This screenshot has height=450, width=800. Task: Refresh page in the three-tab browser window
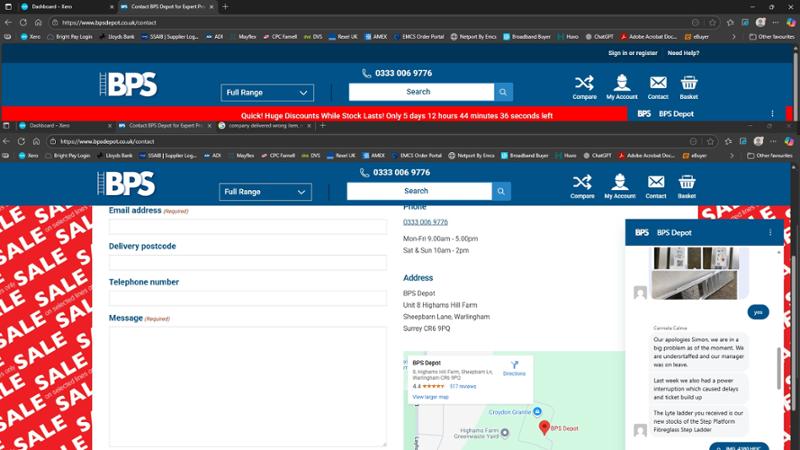tap(21, 141)
